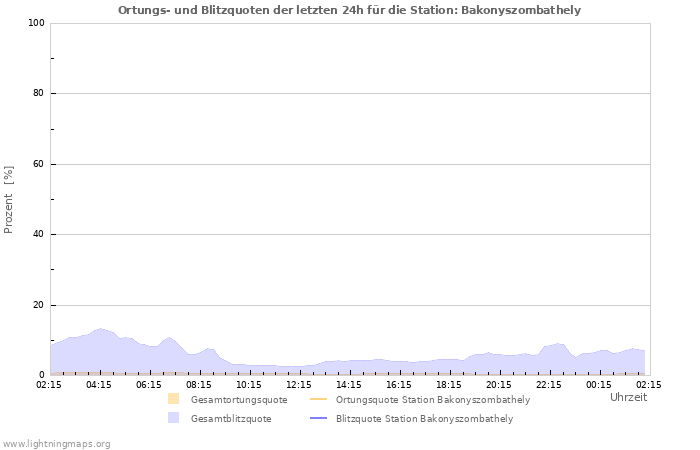Click the Ortungsquote Station Bakonyszombathely legend text
700x450 pixels.
433,400
